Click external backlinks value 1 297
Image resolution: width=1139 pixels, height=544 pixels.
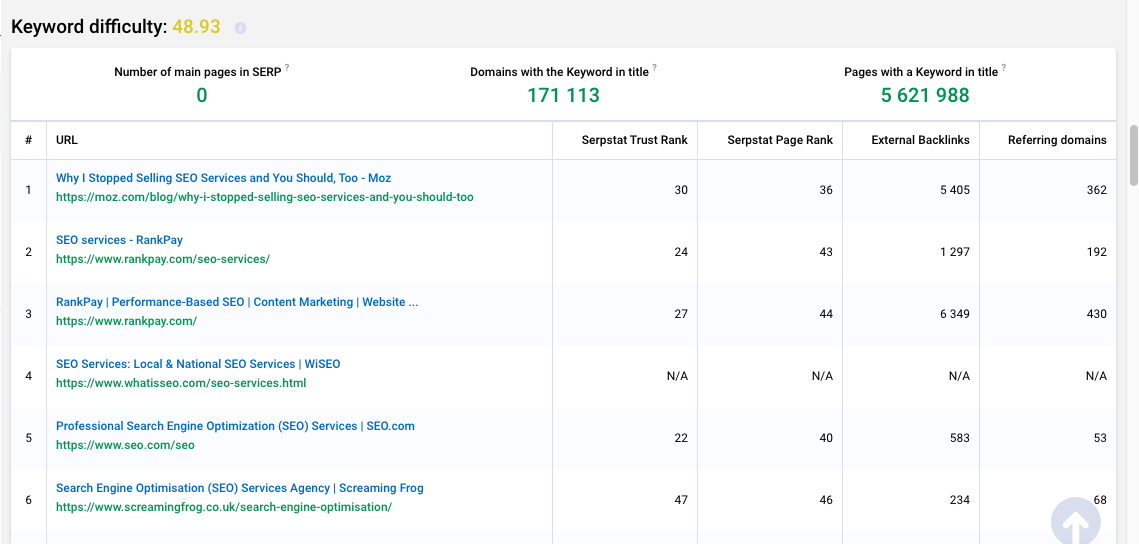(x=954, y=252)
